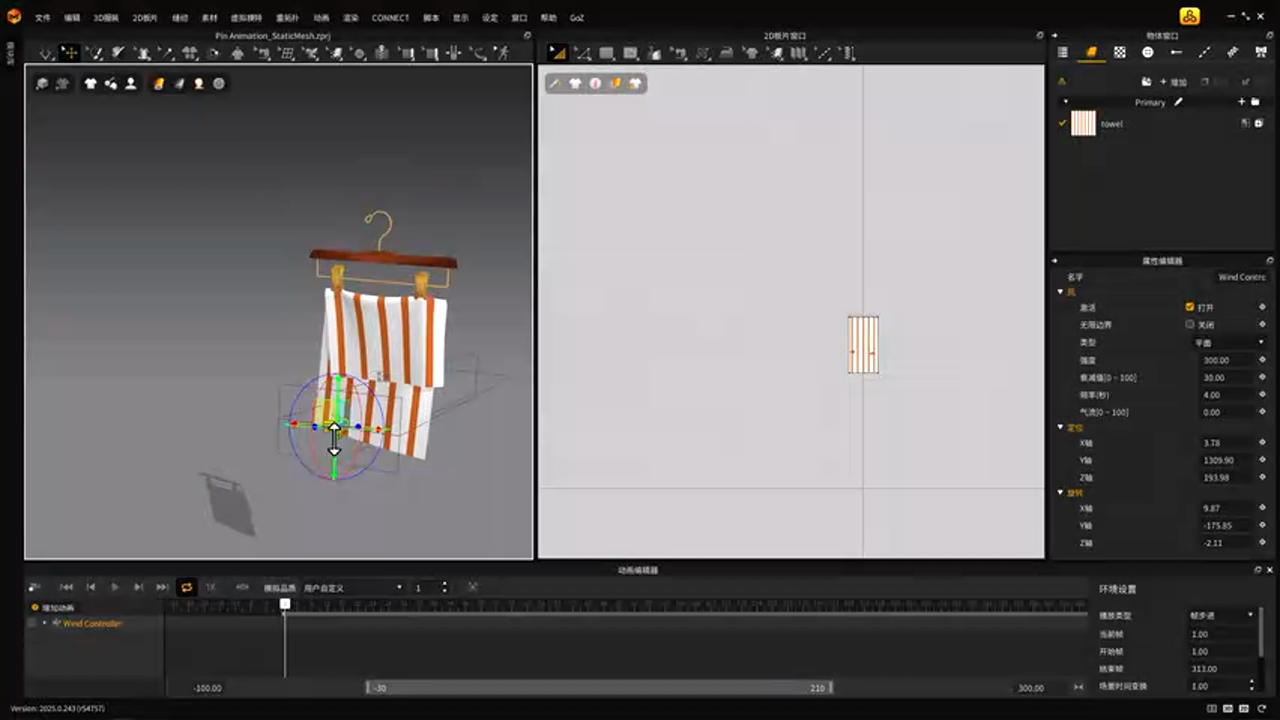Open the CONNECT menu
Image resolution: width=1280 pixels, height=720 pixels.
click(390, 18)
